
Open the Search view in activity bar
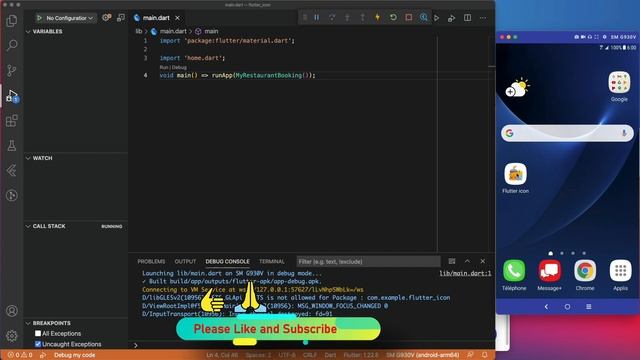[12, 45]
